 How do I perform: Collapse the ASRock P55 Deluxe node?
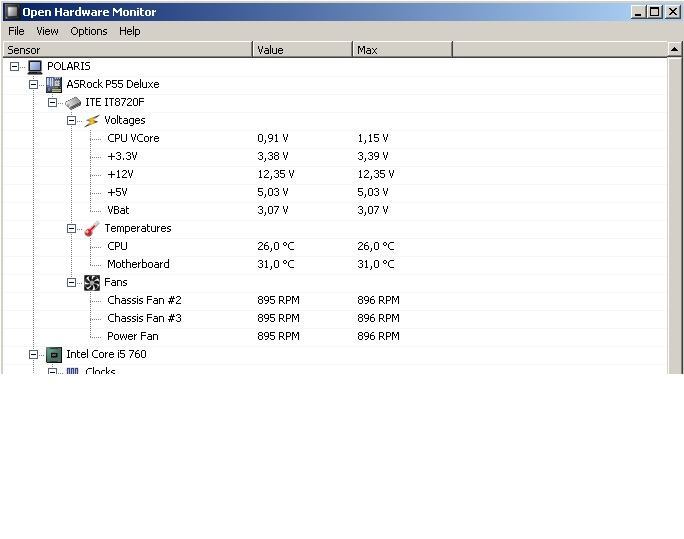coord(34,85)
